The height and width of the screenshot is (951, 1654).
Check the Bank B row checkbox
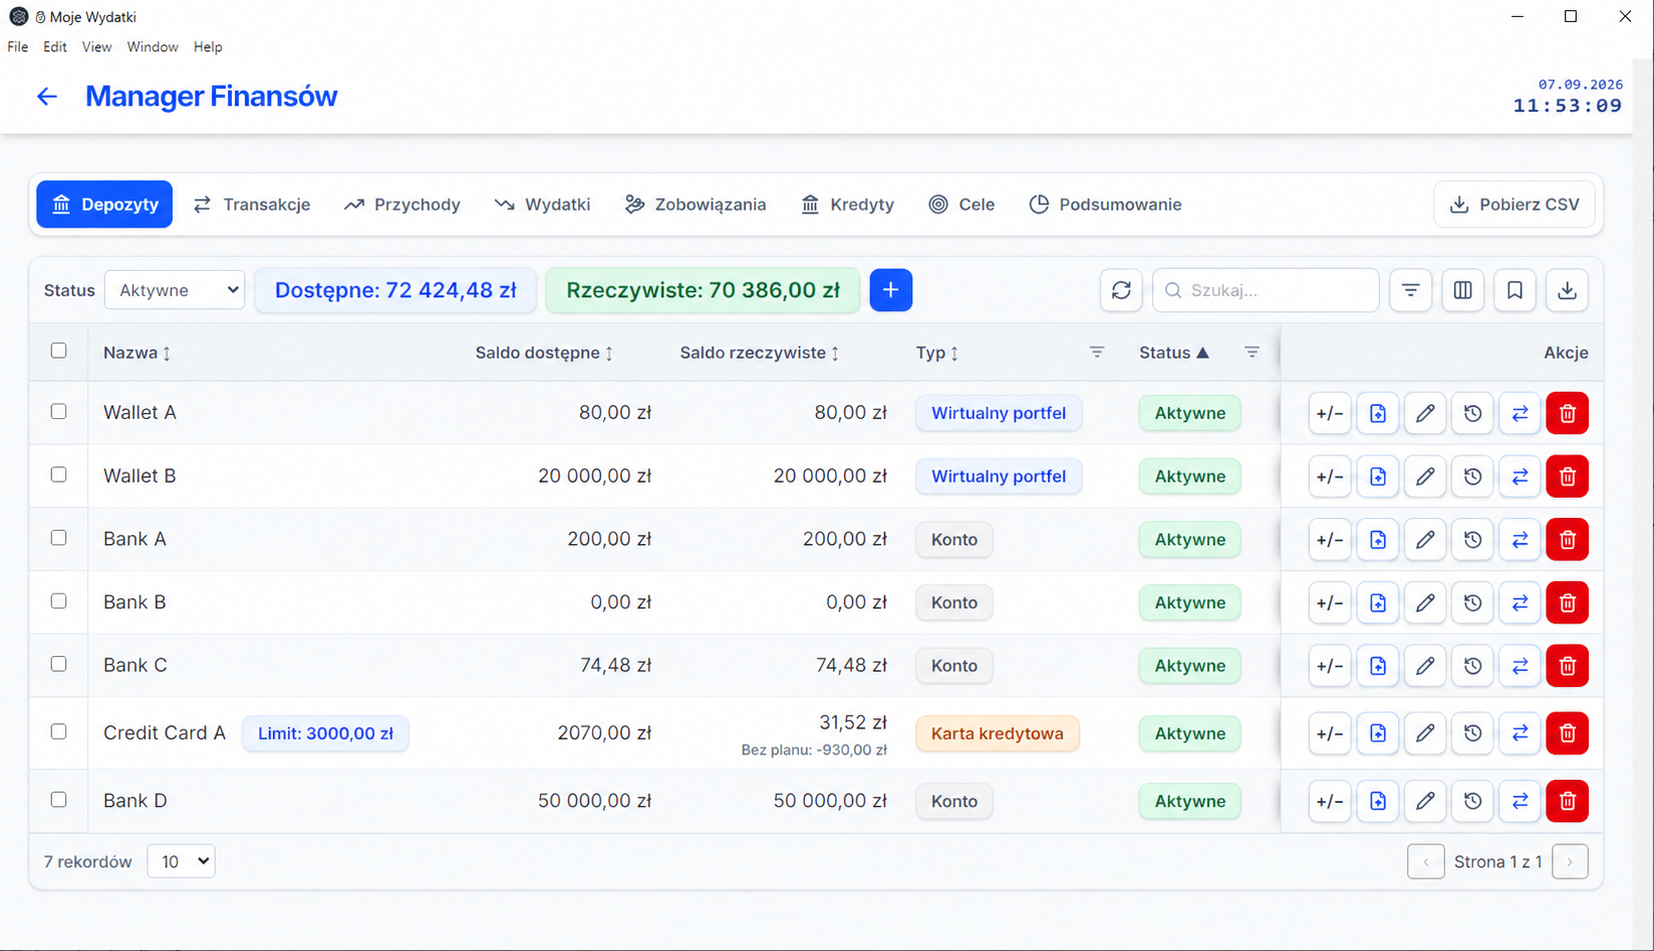(x=59, y=601)
